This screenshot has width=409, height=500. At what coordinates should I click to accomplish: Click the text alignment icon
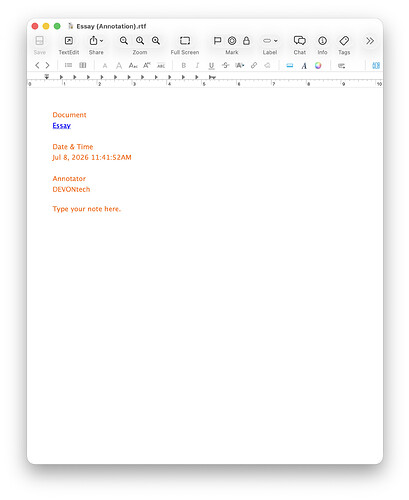click(341, 66)
